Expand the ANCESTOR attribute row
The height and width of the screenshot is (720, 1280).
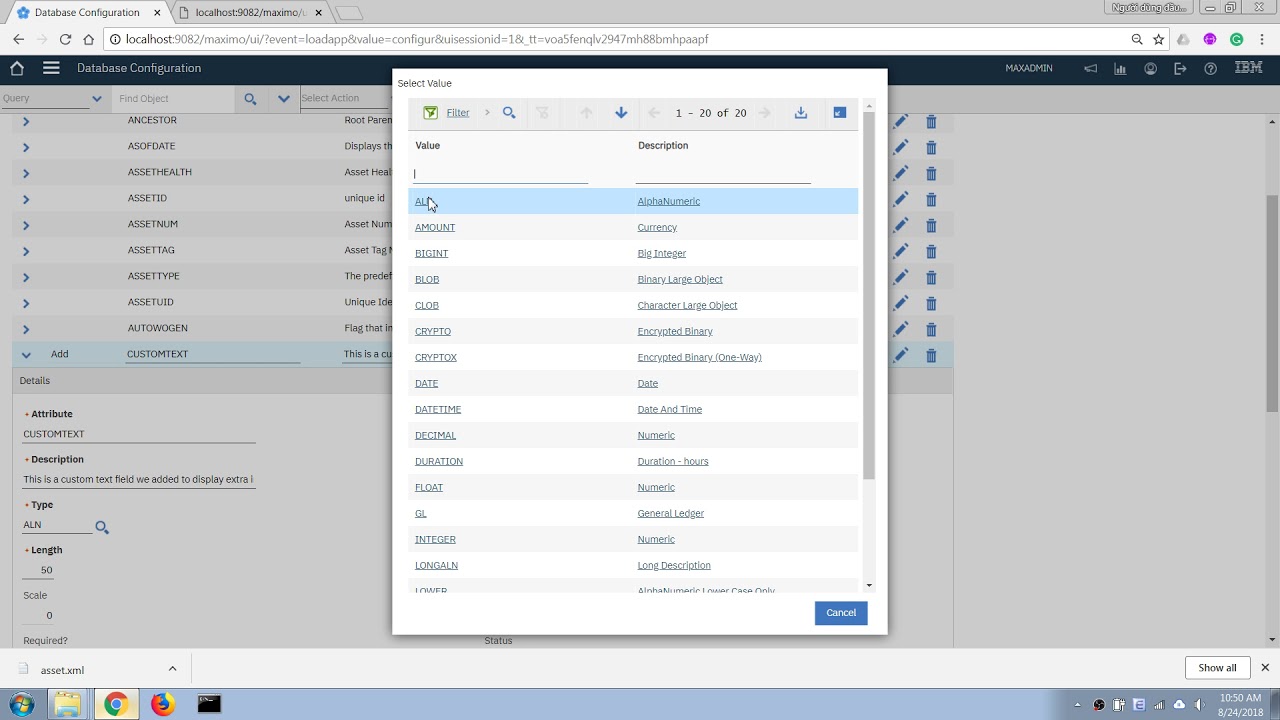[x=26, y=121]
